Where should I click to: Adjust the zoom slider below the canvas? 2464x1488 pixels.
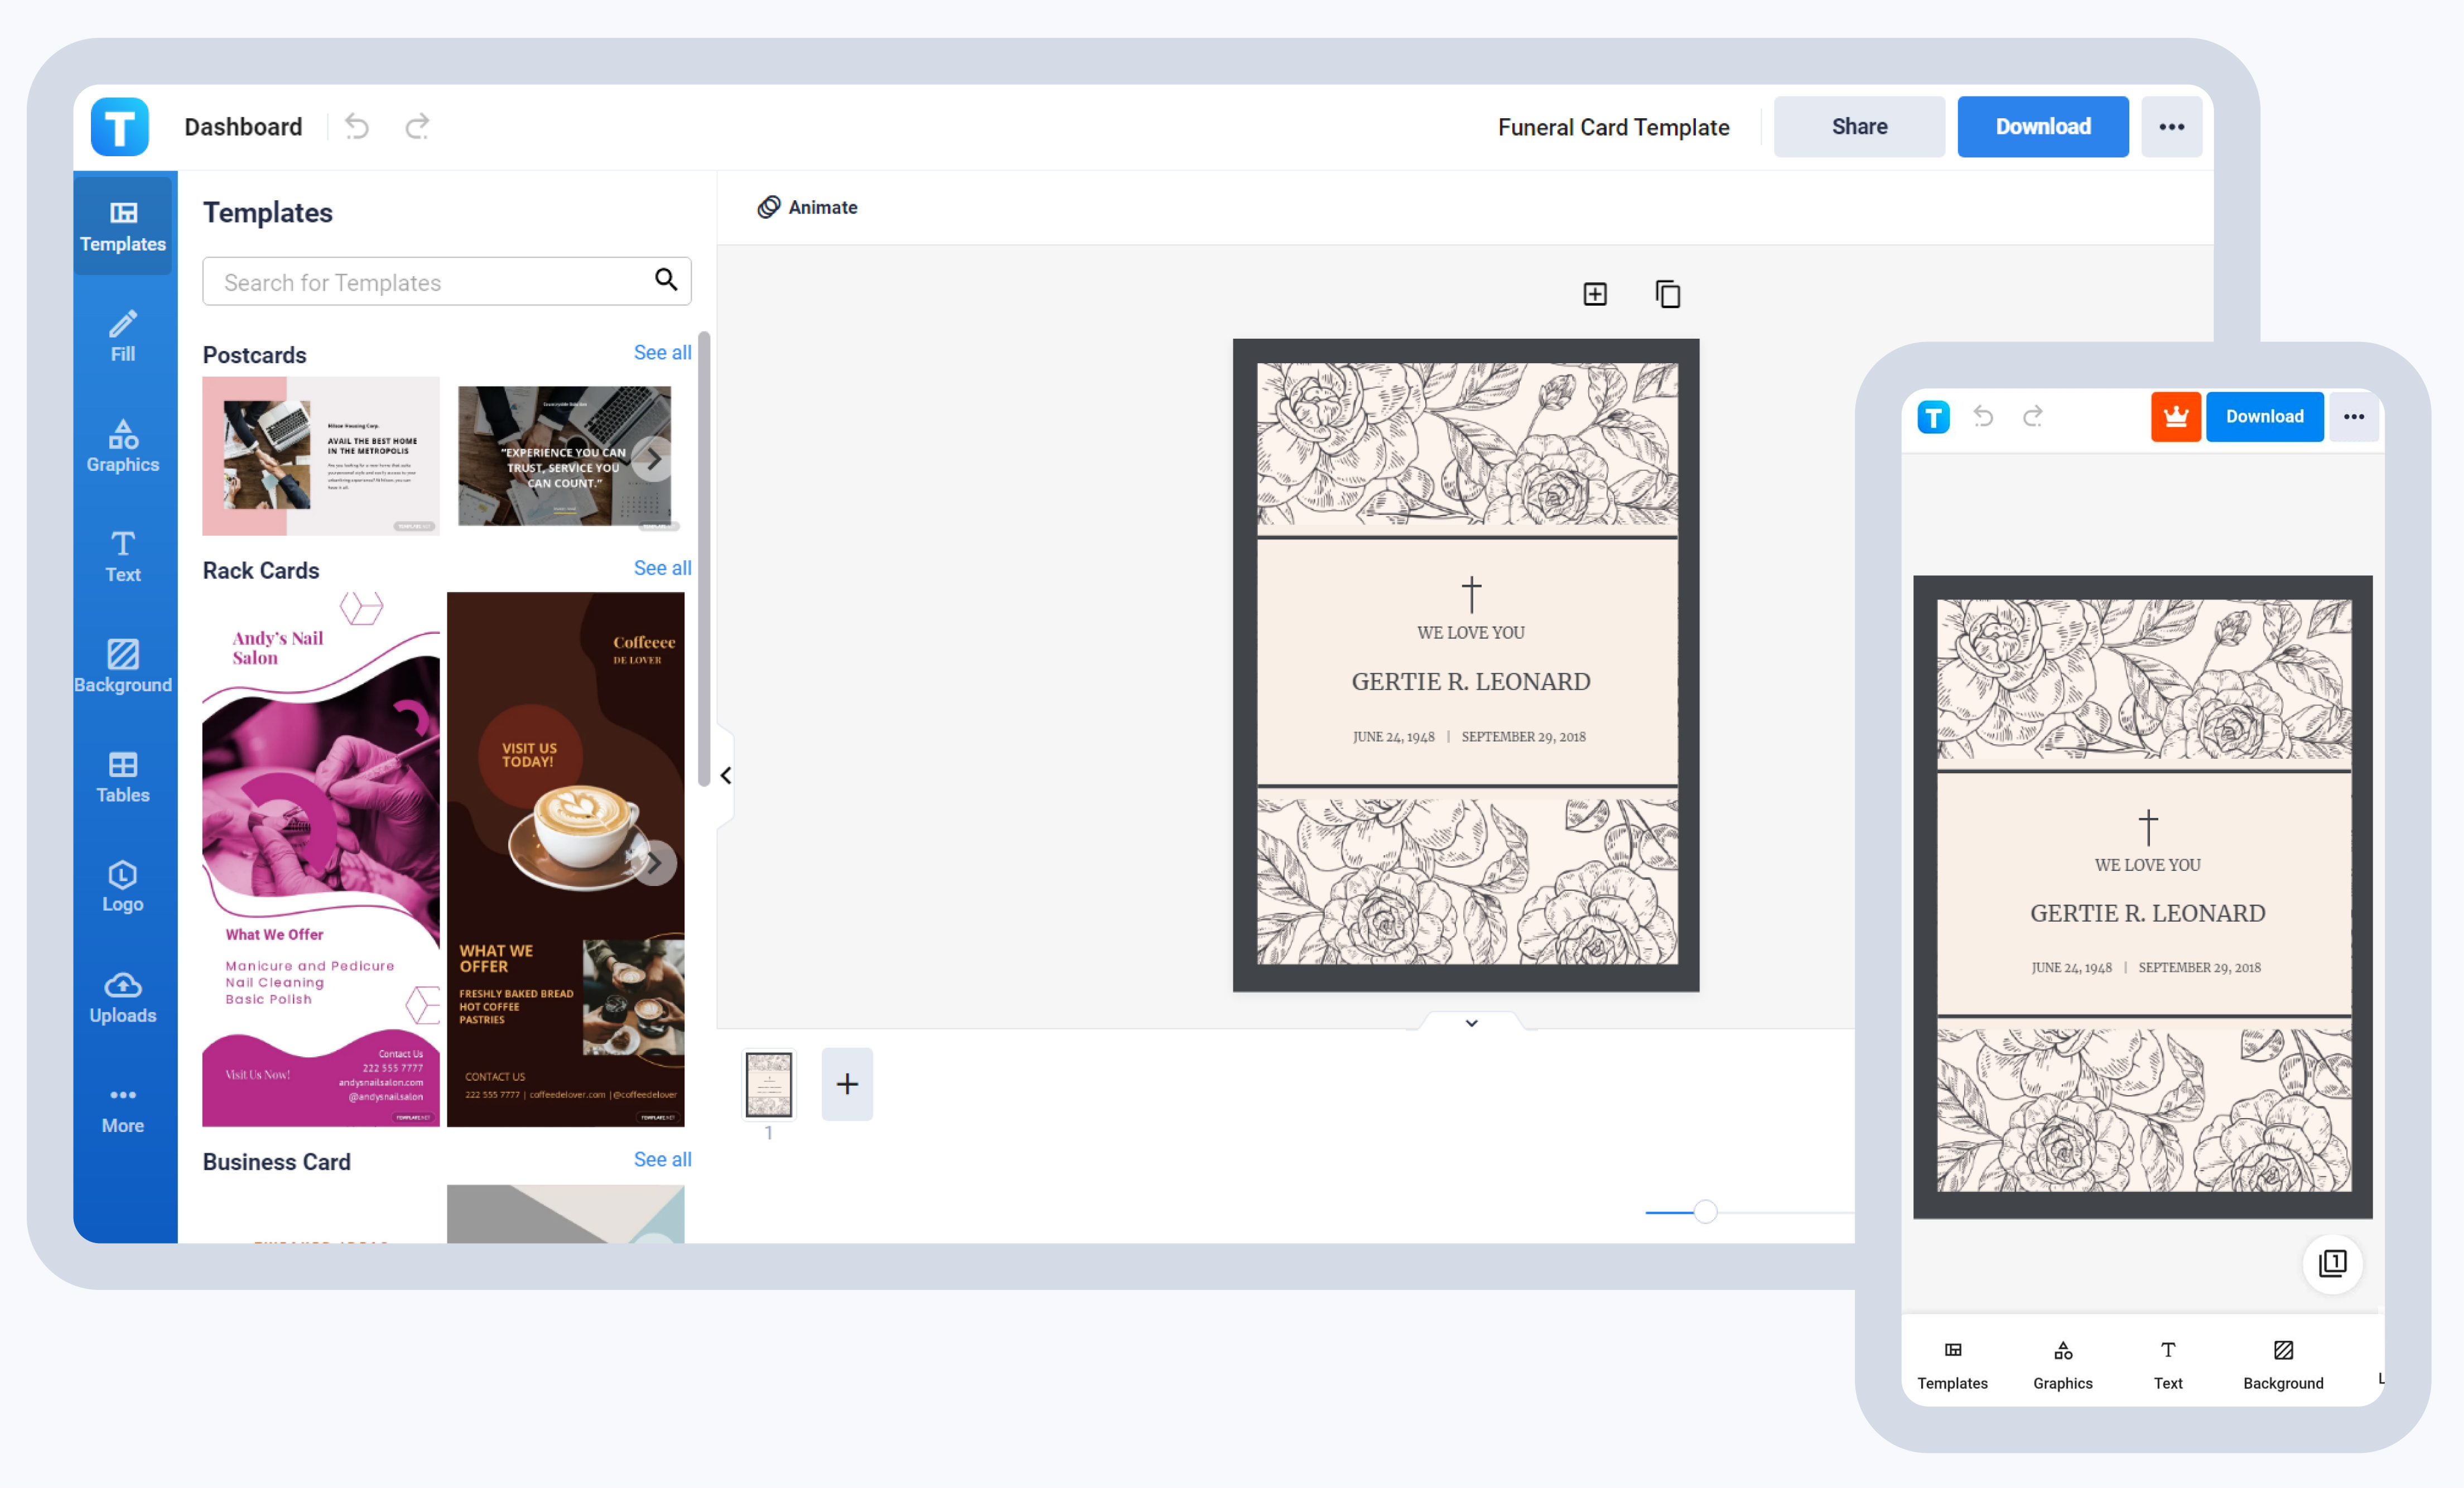click(x=1705, y=1211)
